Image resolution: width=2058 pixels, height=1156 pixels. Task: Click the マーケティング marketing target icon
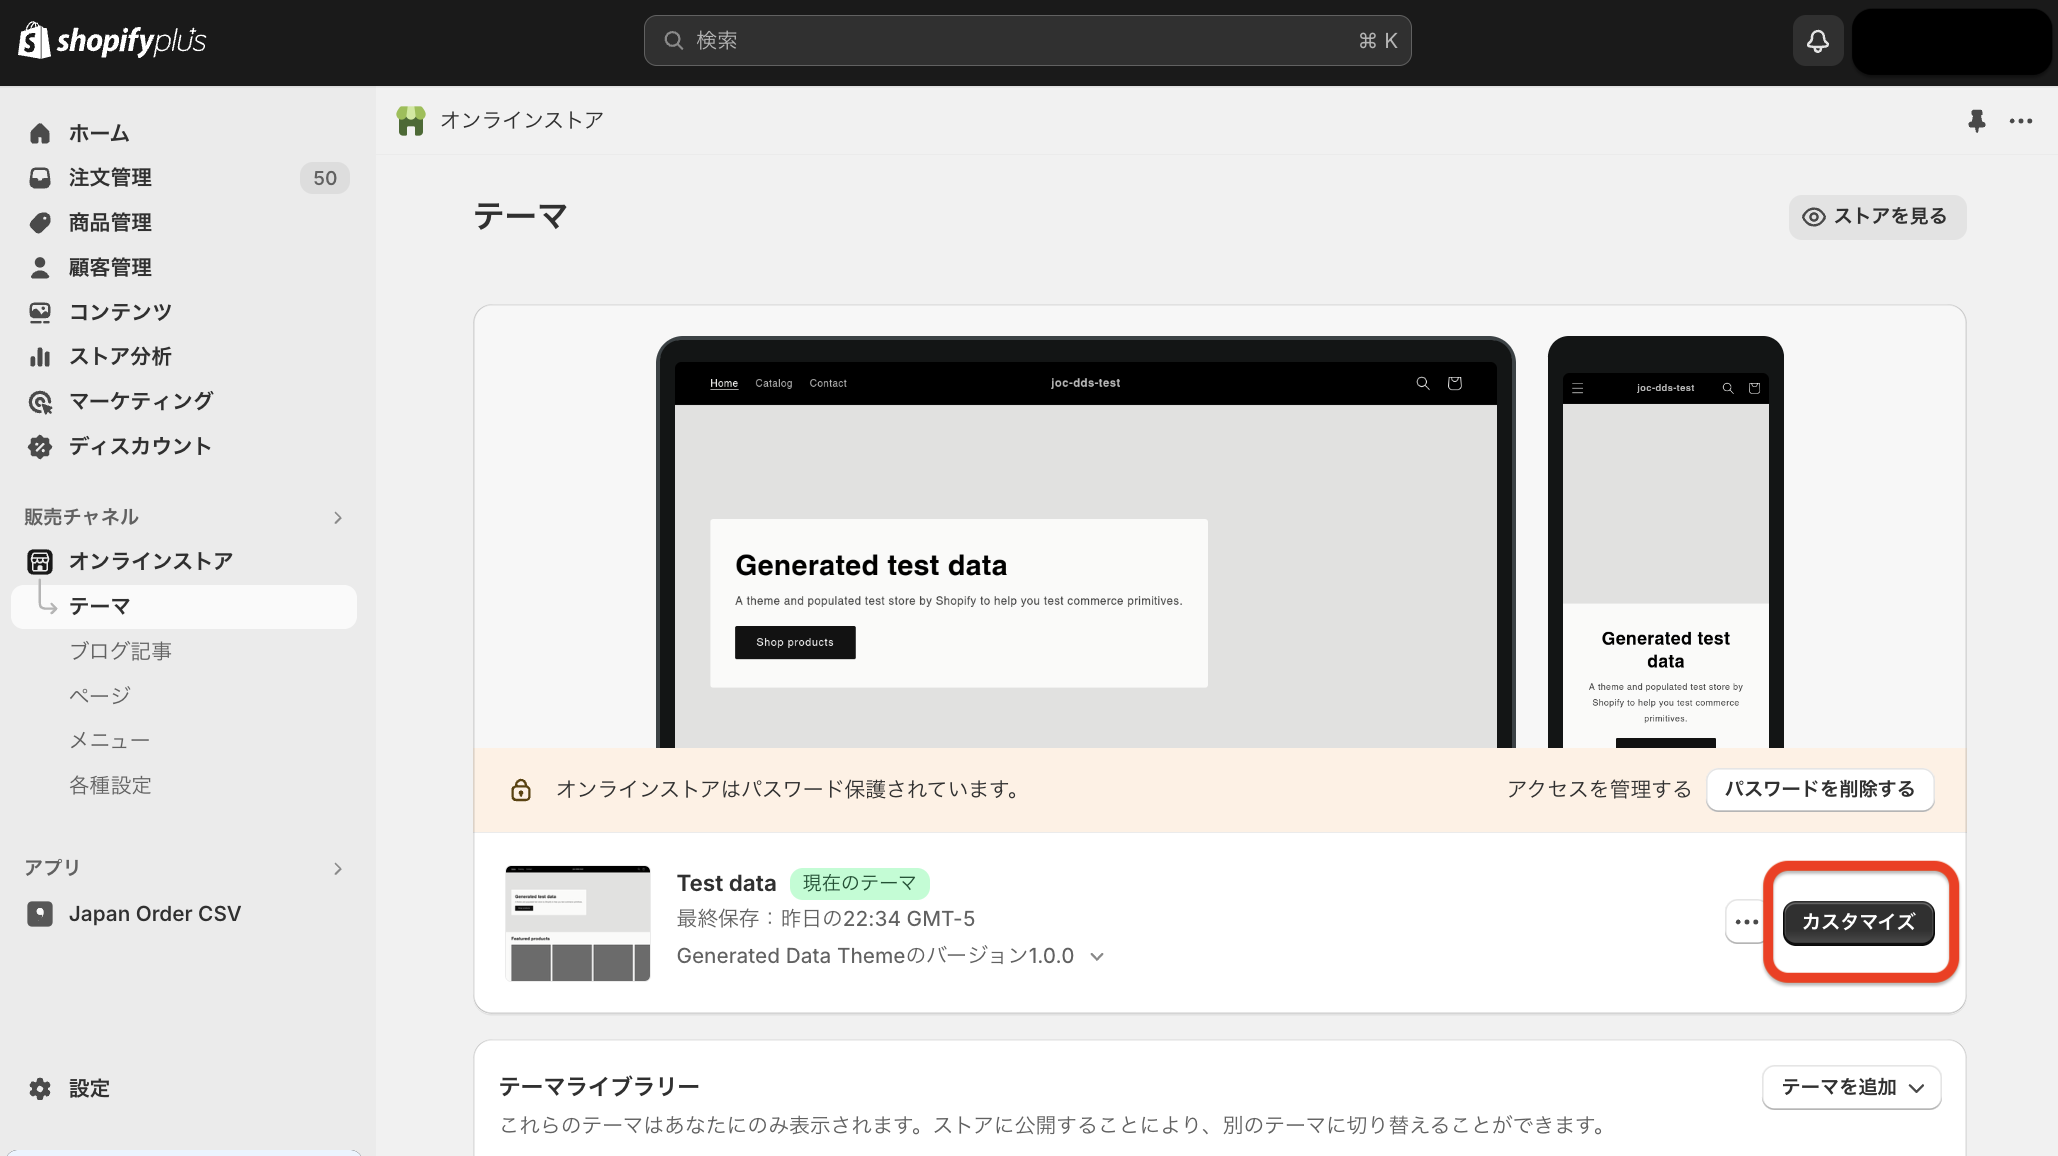[40, 402]
